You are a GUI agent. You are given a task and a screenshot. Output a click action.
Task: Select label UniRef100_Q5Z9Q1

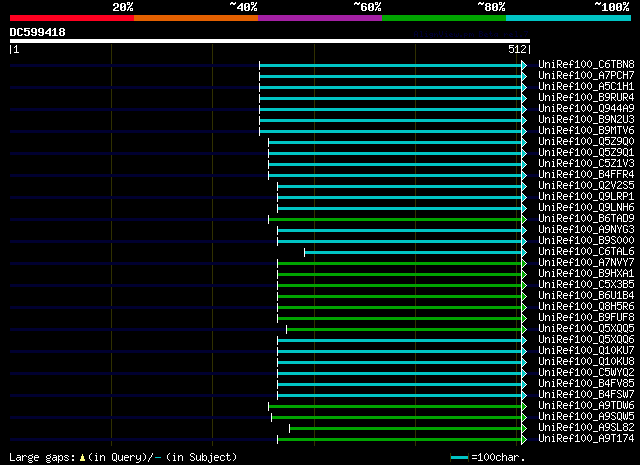[586, 153]
